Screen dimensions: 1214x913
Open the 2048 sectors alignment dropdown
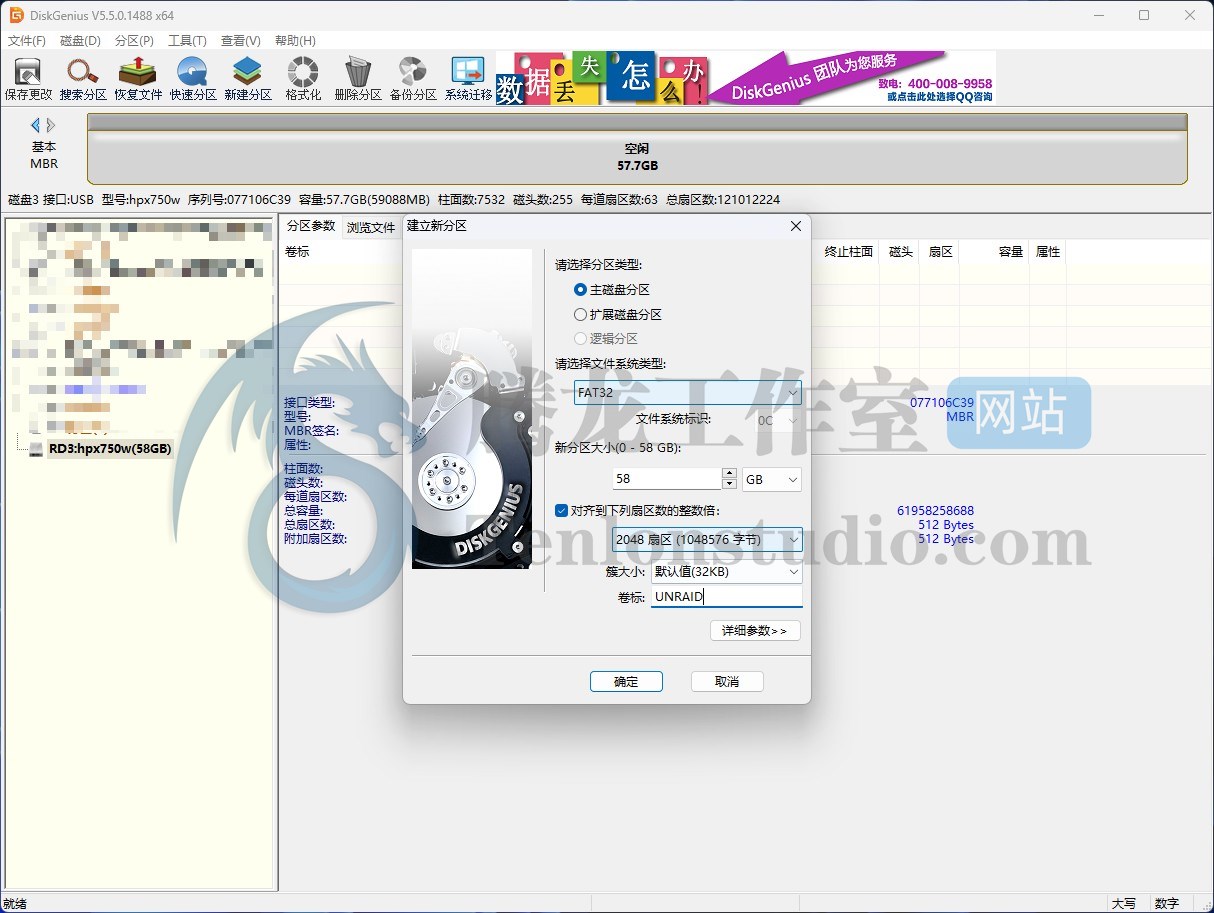(x=707, y=540)
